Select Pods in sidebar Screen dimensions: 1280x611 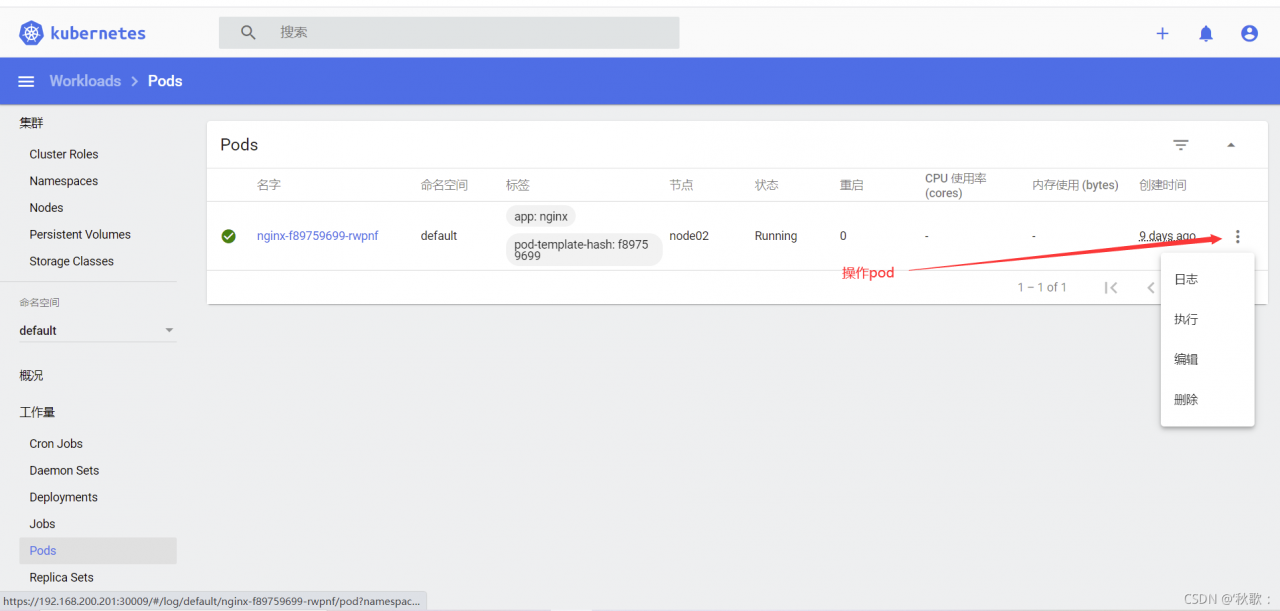[98, 551]
